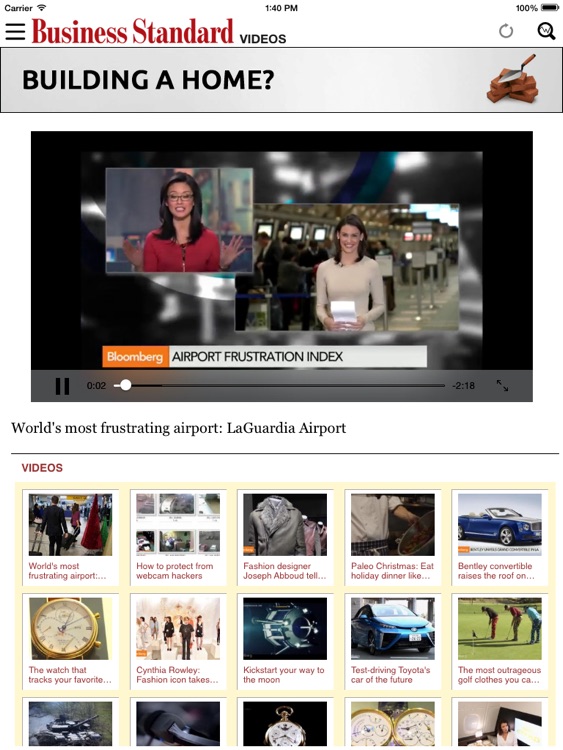Click 'Test-driving Toyota's car of the future' caption
The width and height of the screenshot is (563, 750).
click(390, 674)
